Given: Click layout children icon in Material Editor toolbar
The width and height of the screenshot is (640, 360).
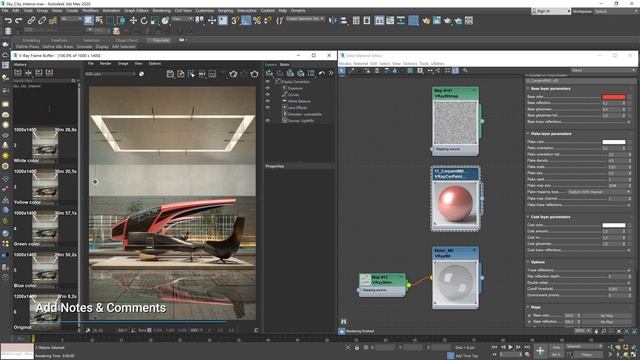Looking at the screenshot, I should point(438,71).
